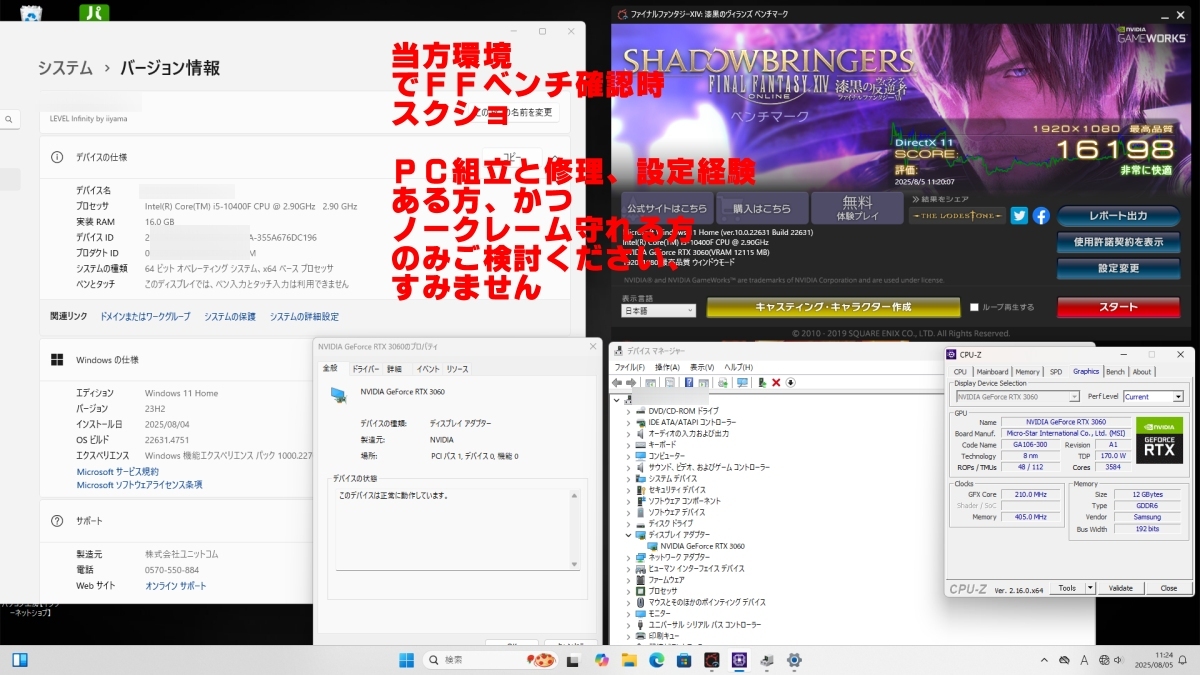Expand ディスク ドライブ node
The image size is (1200, 675).
point(628,523)
